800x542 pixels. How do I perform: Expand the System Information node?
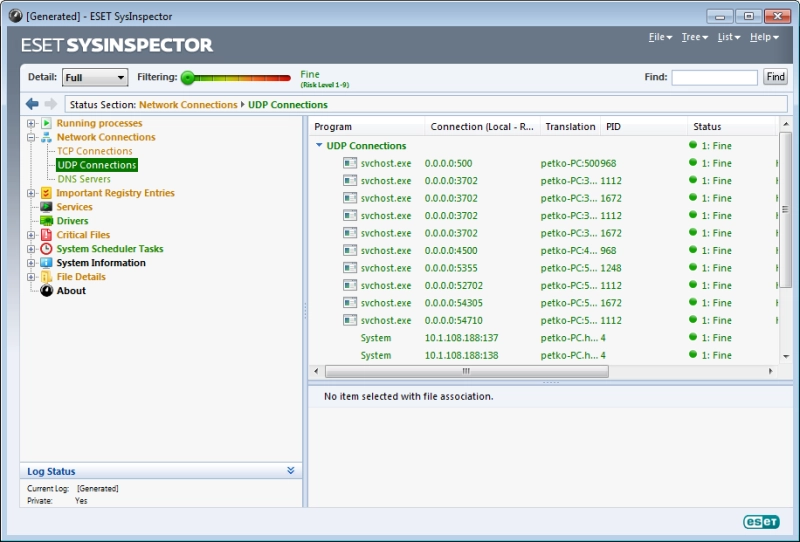click(31, 263)
